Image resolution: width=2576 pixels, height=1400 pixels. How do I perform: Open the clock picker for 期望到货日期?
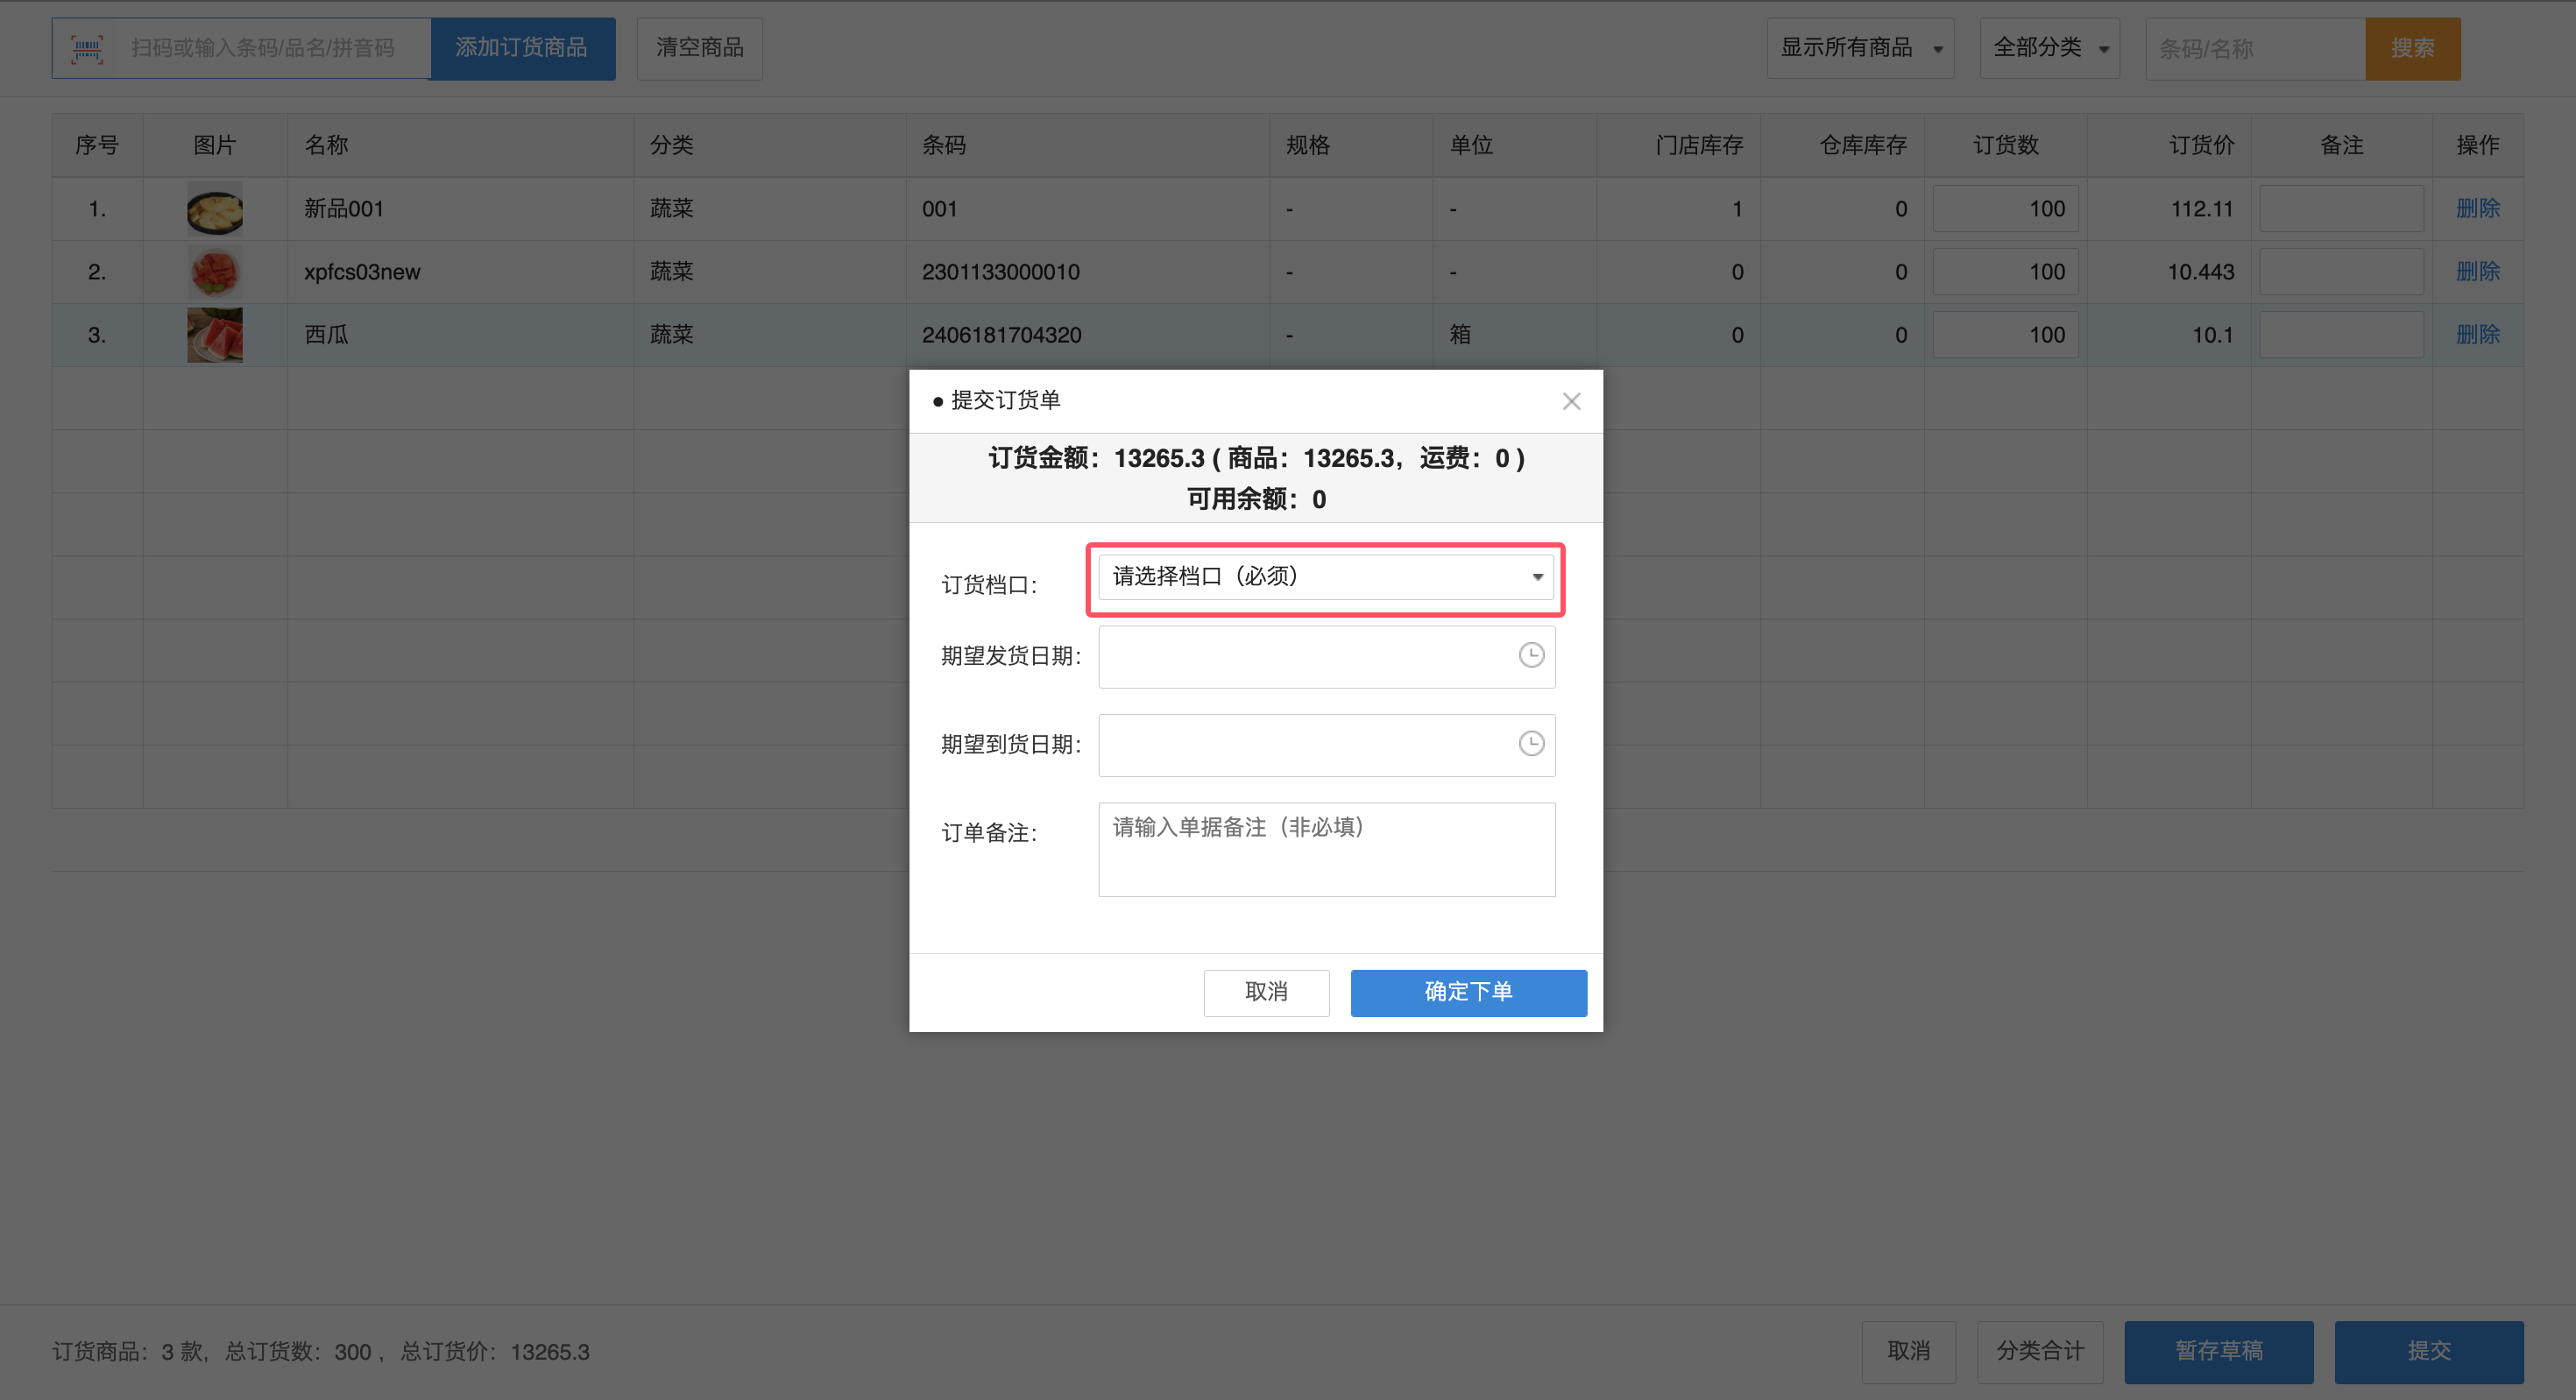[1530, 744]
